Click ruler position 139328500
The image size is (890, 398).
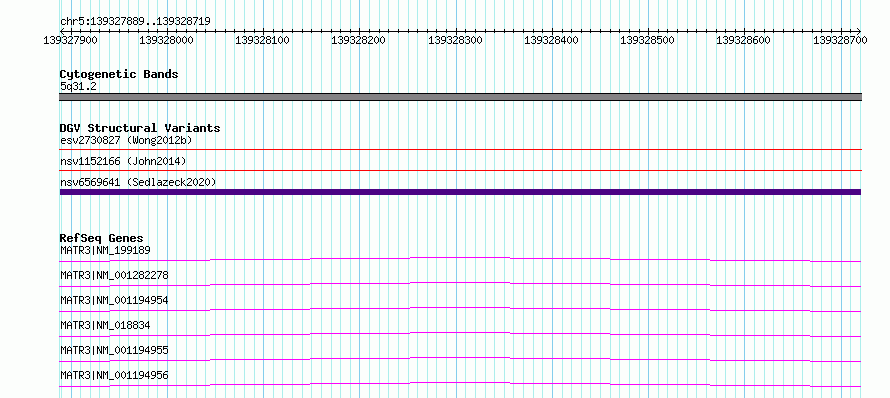[648, 40]
